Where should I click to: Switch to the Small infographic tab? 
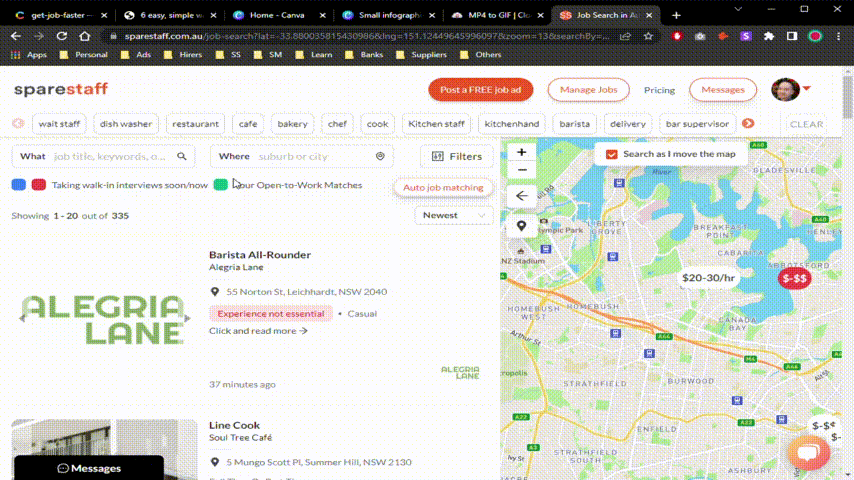pyautogui.click(x=388, y=15)
